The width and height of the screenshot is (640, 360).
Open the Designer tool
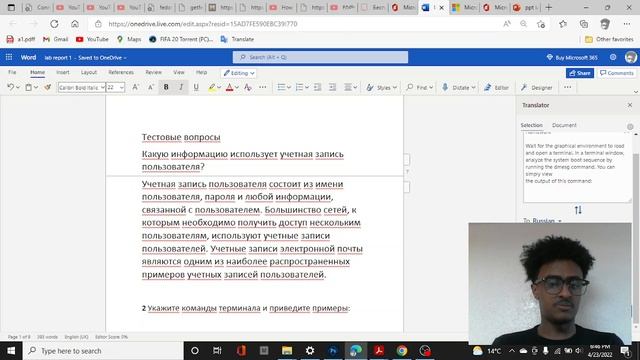[x=536, y=87]
